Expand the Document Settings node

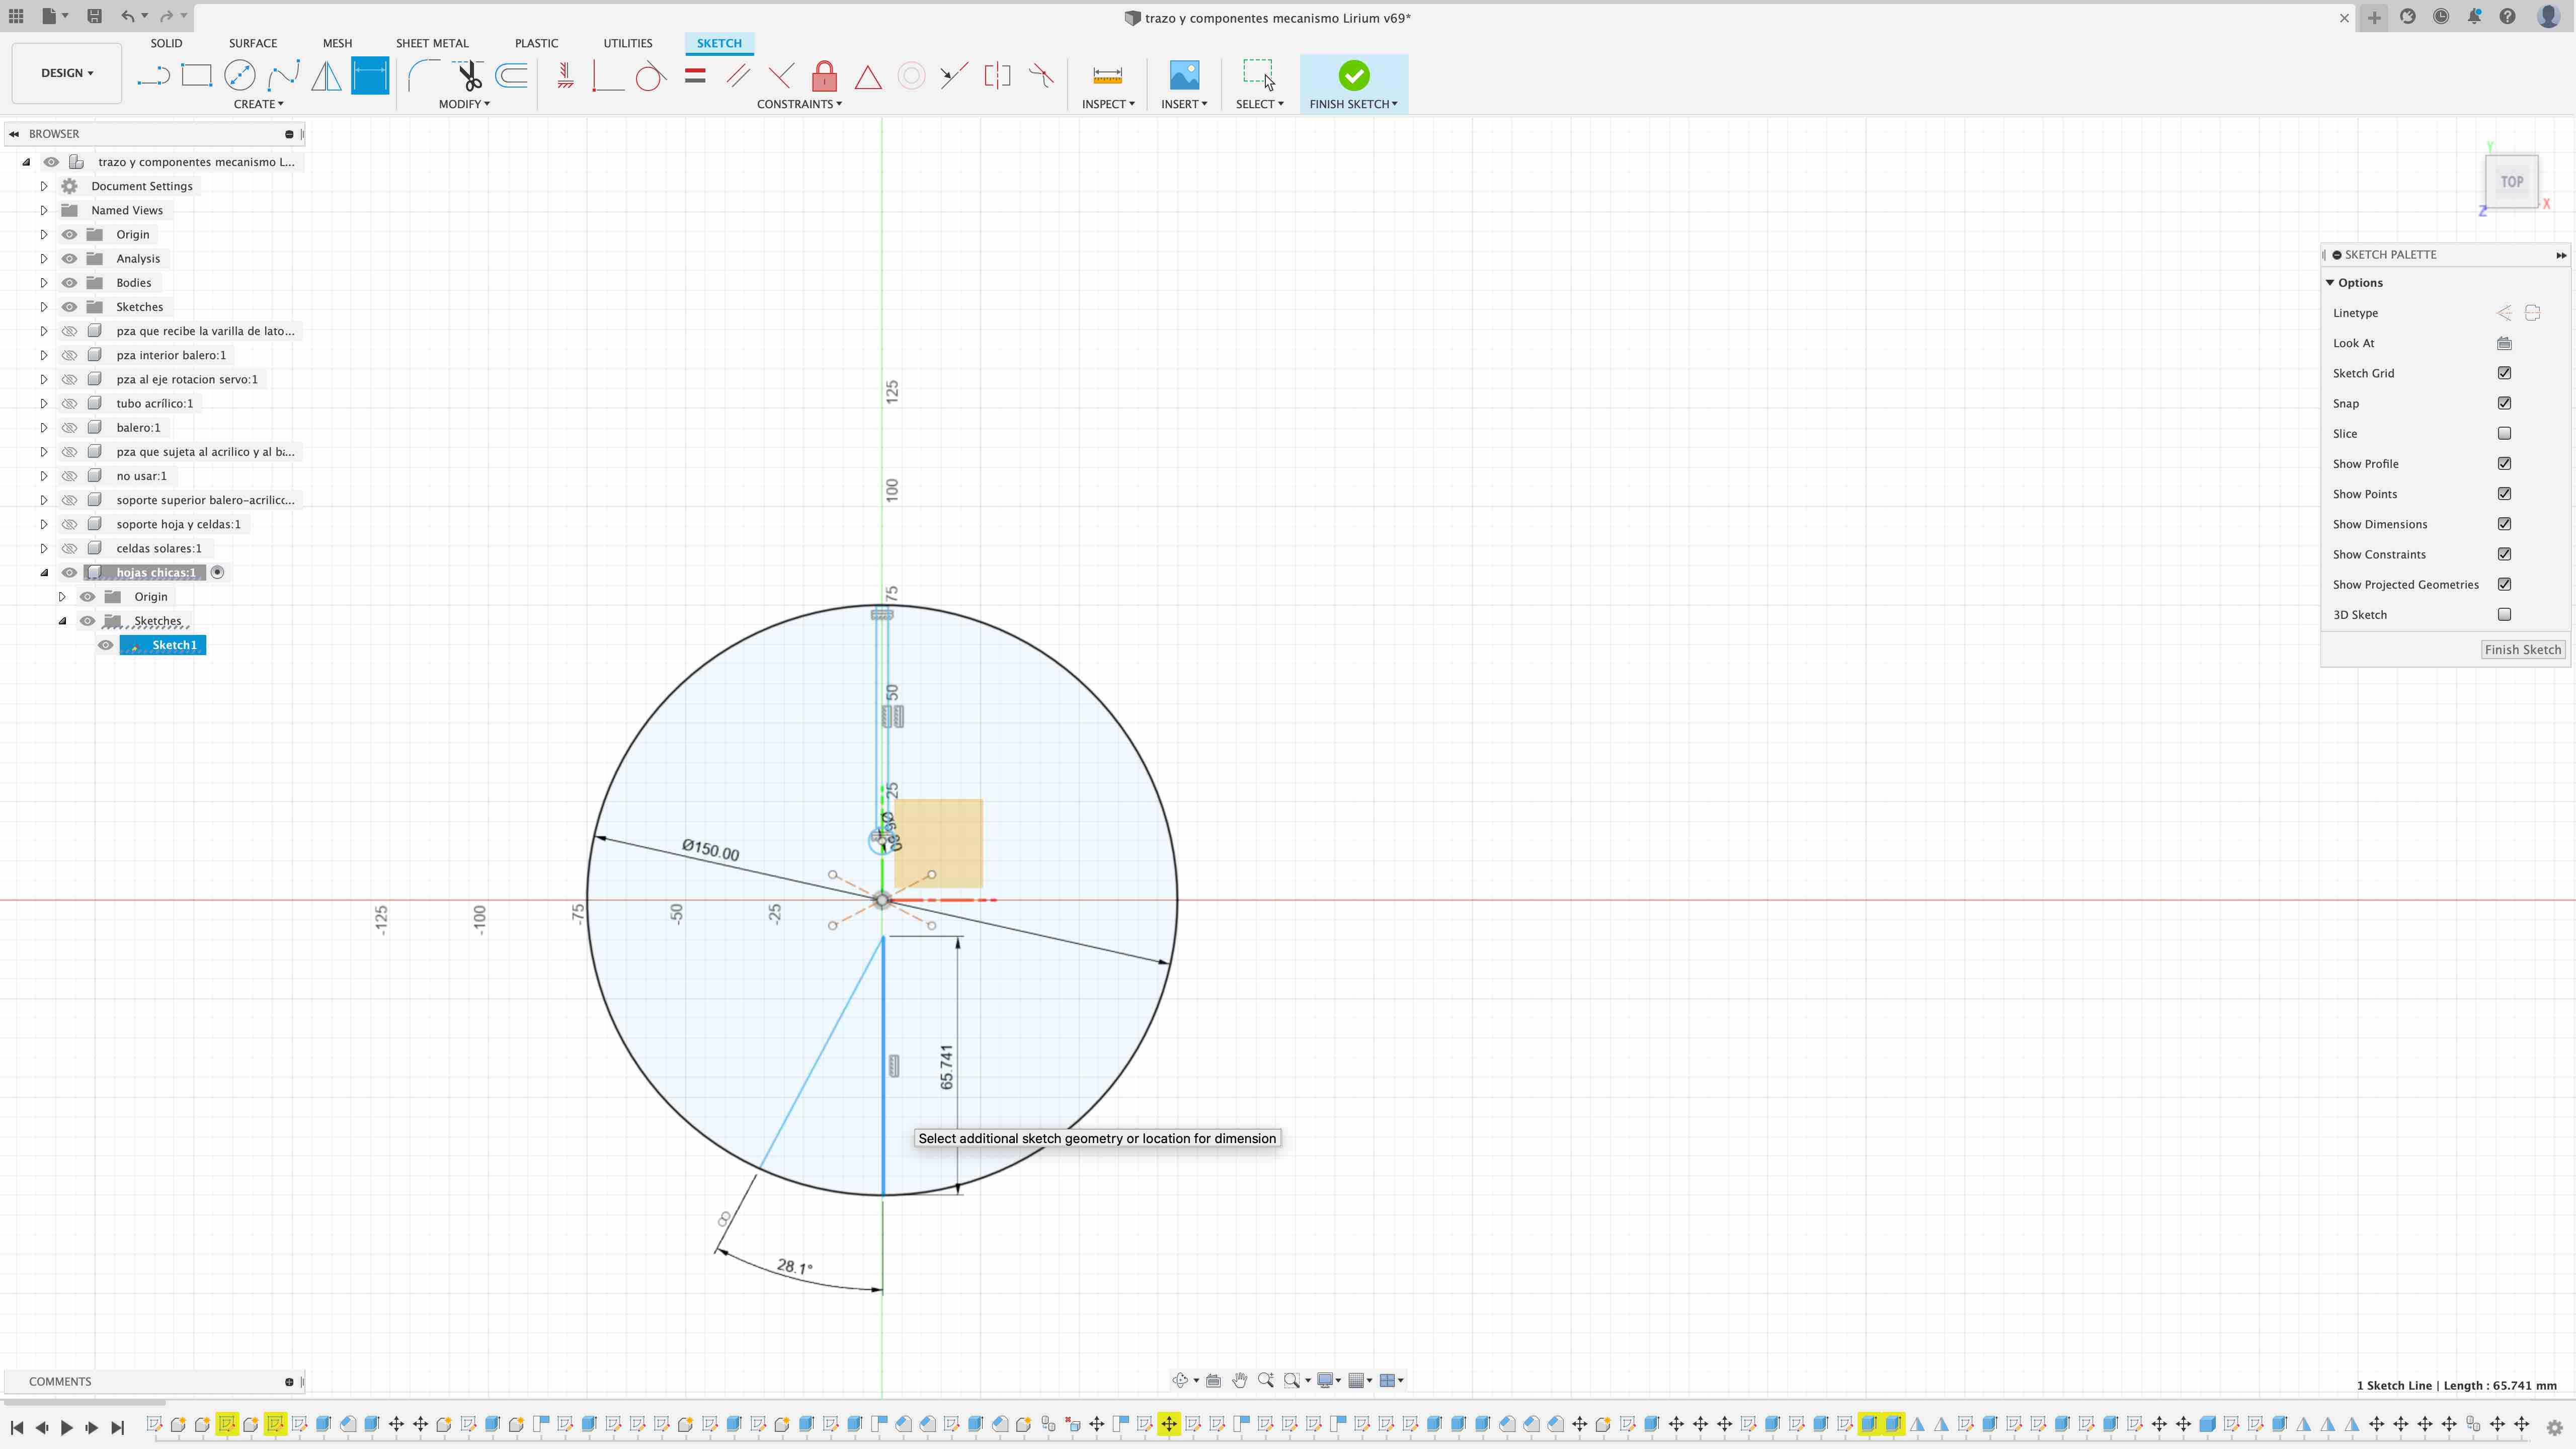click(x=44, y=186)
